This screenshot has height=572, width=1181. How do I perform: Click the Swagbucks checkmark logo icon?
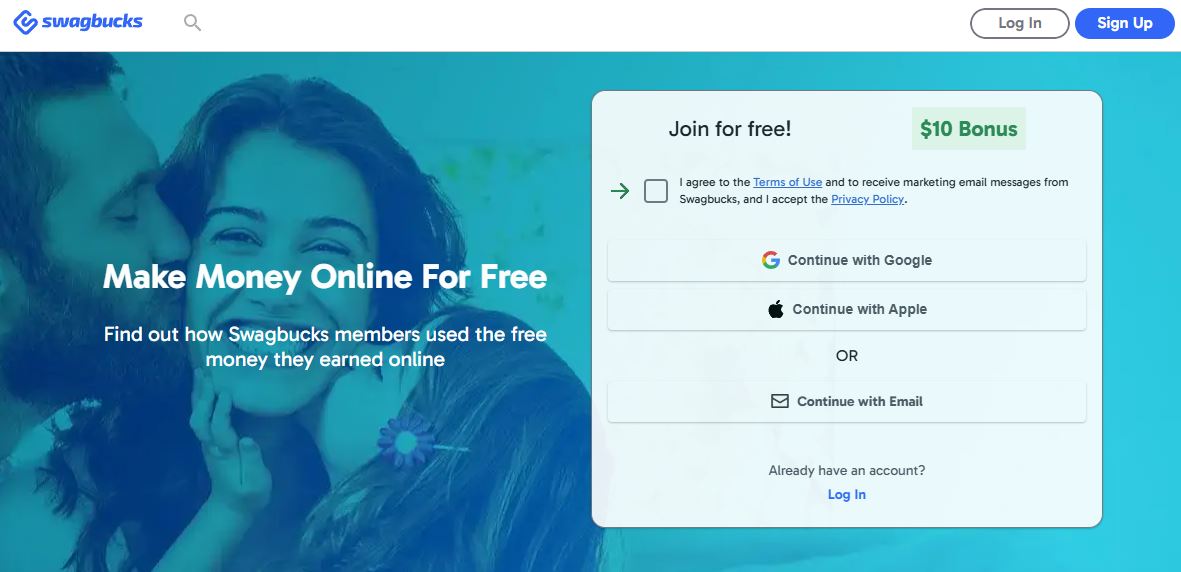(26, 23)
